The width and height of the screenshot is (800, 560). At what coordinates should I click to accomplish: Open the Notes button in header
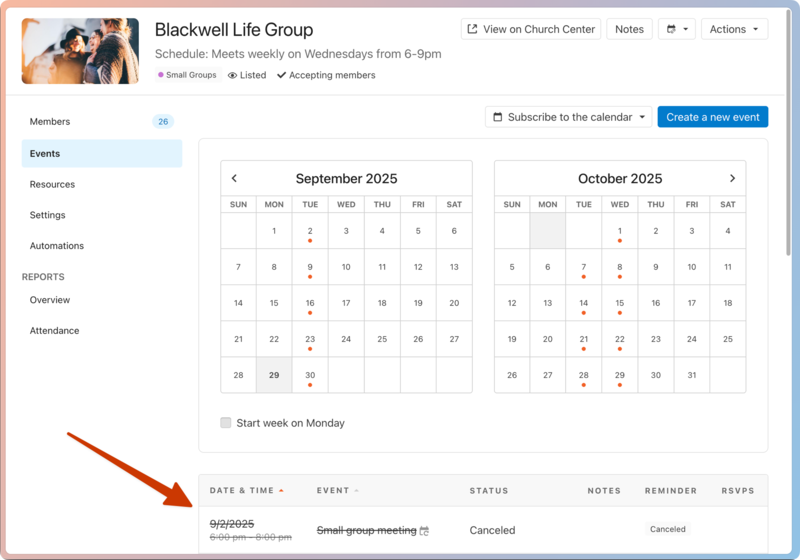click(x=629, y=30)
